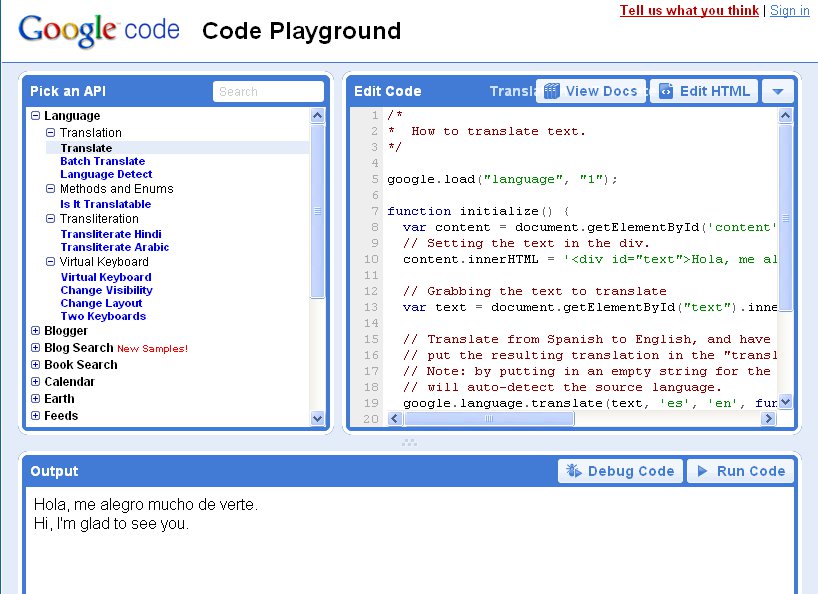818x594 pixels.
Task: Click the Blog Search category label
Action: pyautogui.click(x=79, y=348)
